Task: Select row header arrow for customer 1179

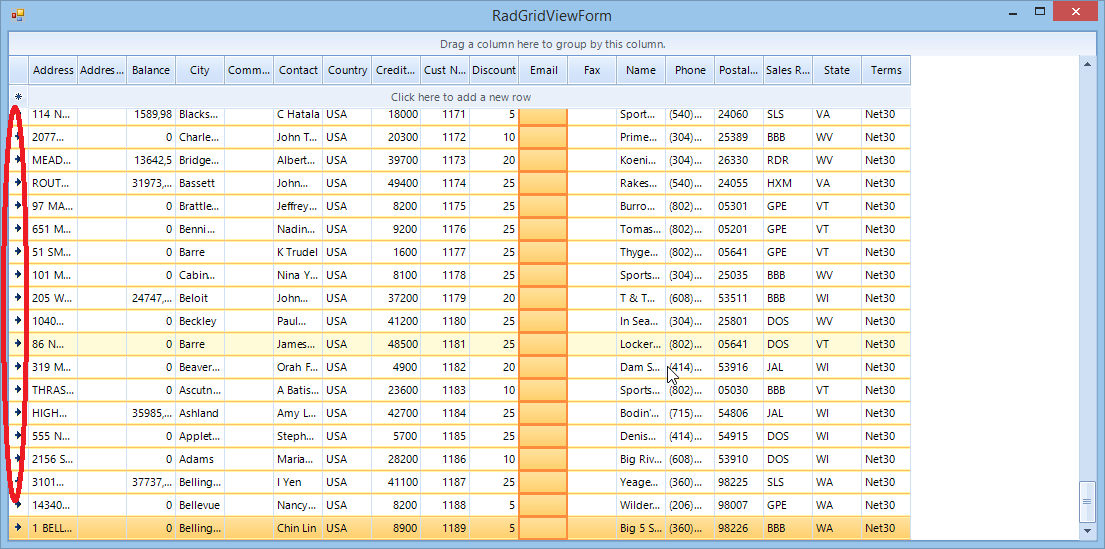Action: coord(18,298)
